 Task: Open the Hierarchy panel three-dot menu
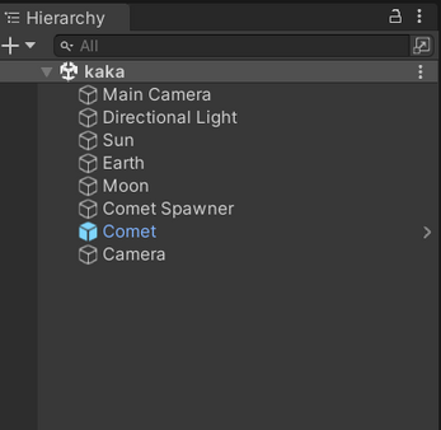(x=419, y=16)
